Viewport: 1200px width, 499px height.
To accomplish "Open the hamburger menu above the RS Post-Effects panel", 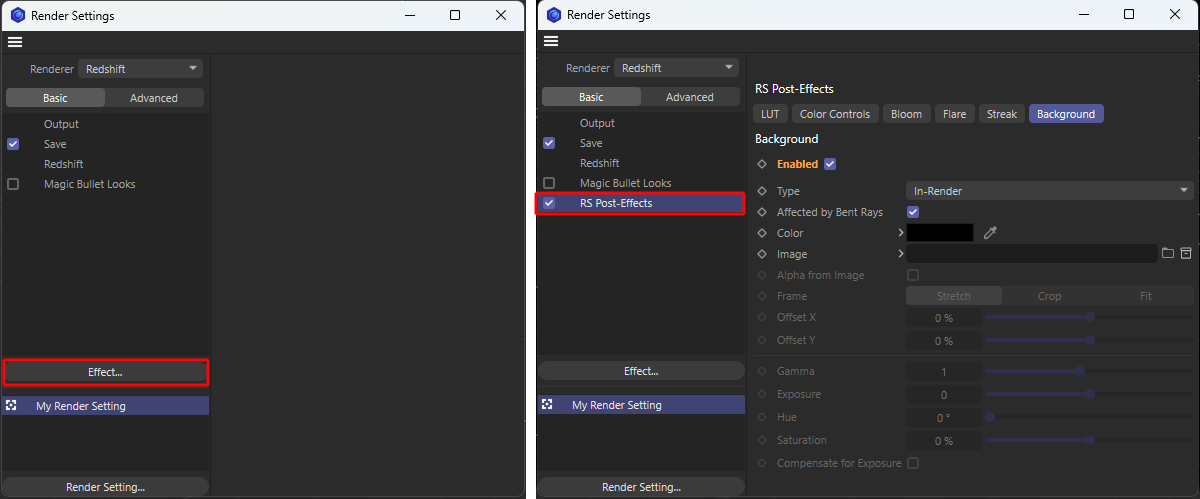I will [551, 41].
